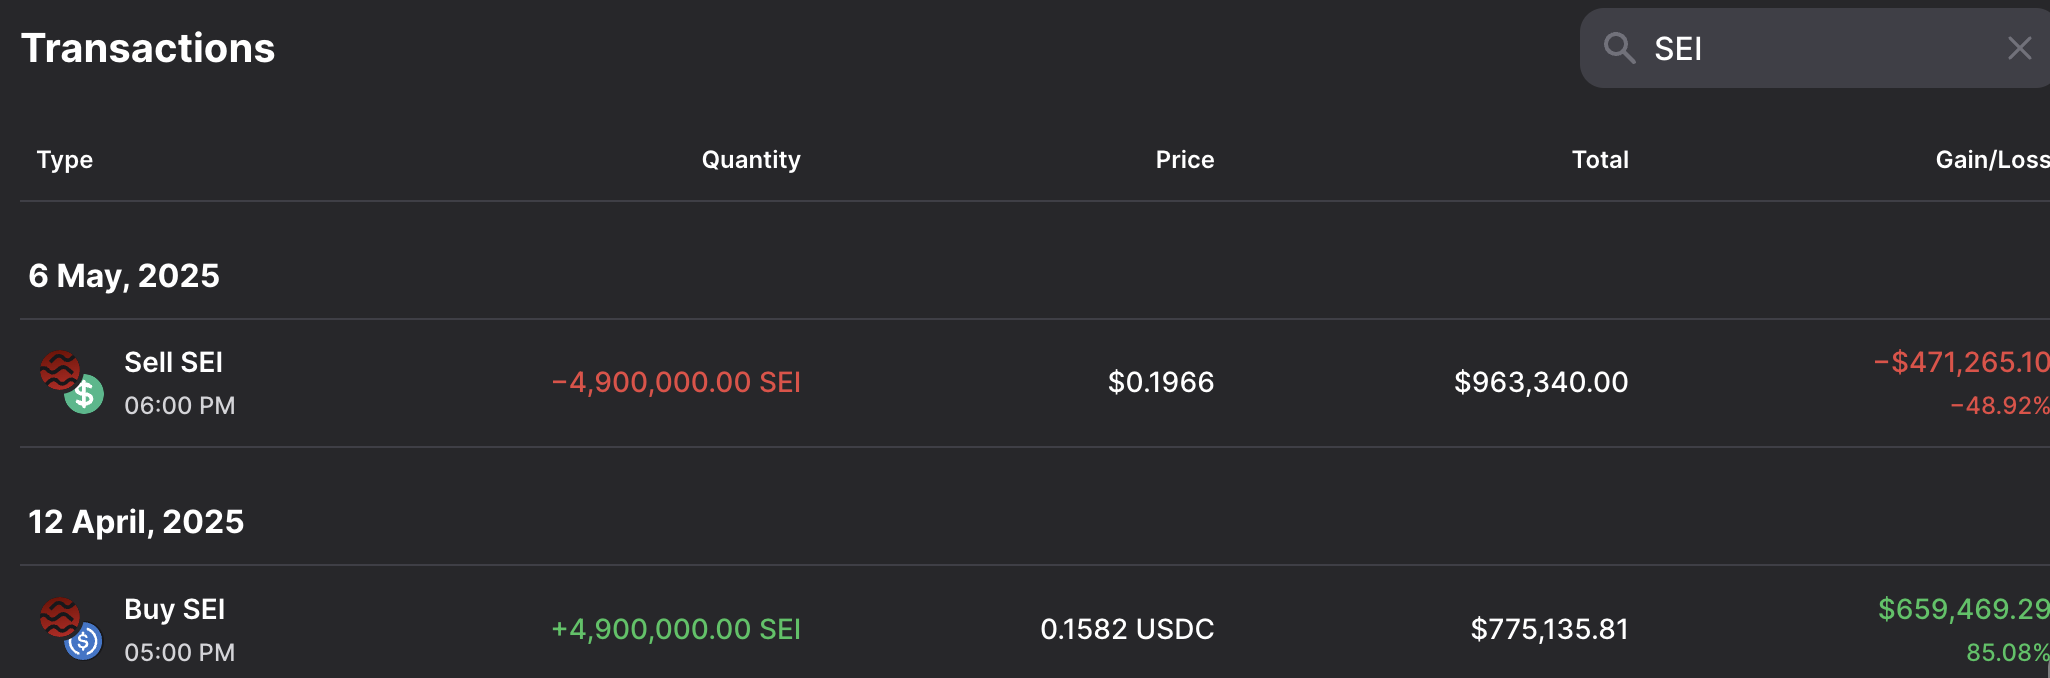This screenshot has width=2050, height=678.
Task: Click the −$471,265.10 loss amount
Action: coord(1961,362)
